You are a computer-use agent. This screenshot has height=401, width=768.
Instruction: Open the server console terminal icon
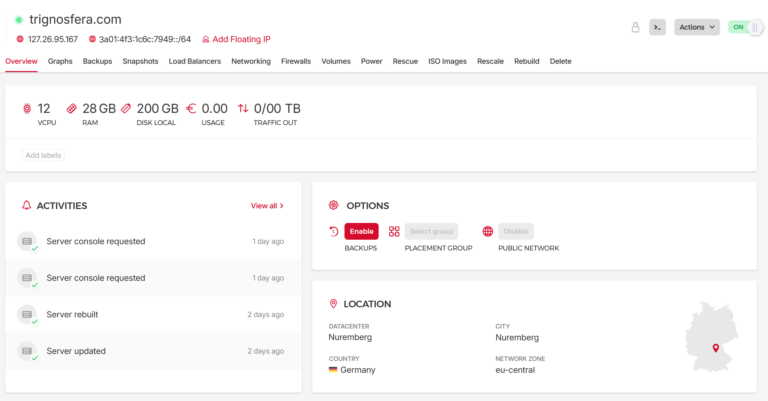[x=657, y=27]
